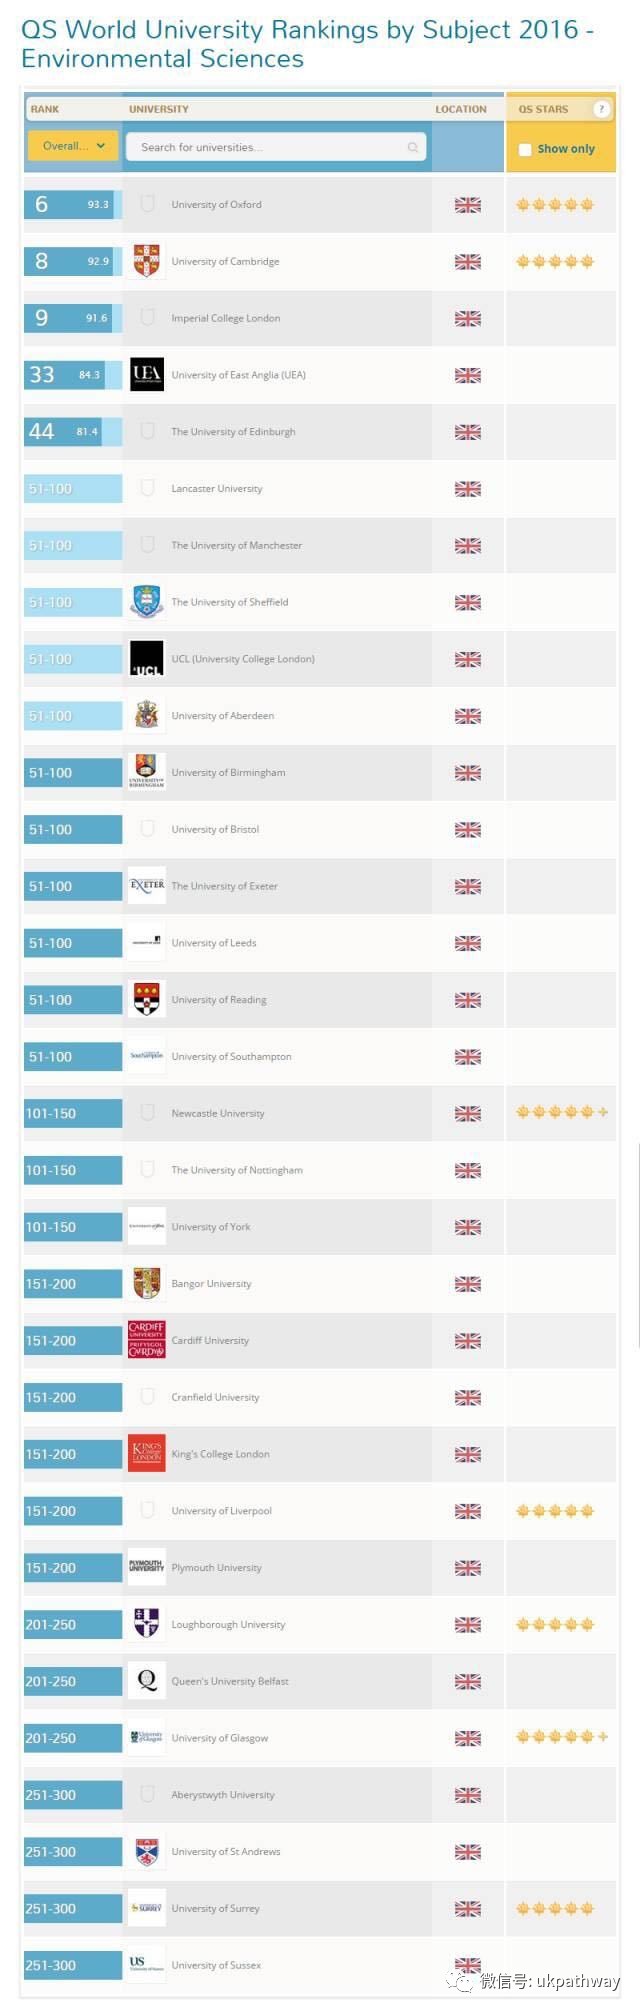Click the UEA logo icon
640x2011 pixels.
[x=147, y=375]
